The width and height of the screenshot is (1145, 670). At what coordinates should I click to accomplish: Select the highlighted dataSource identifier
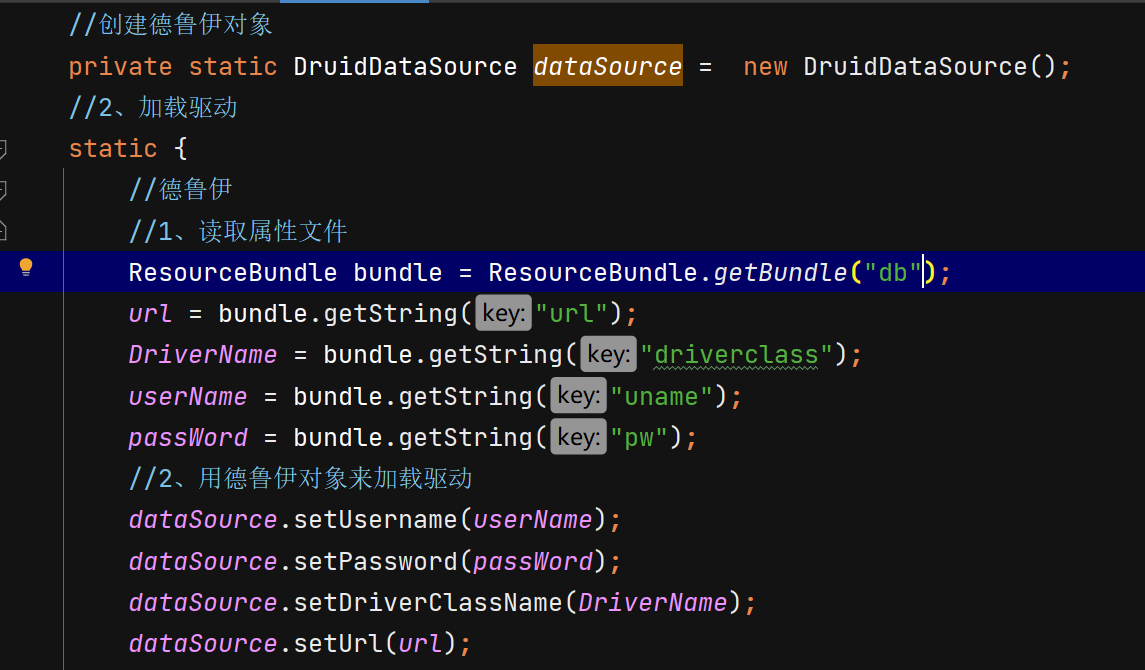607,65
